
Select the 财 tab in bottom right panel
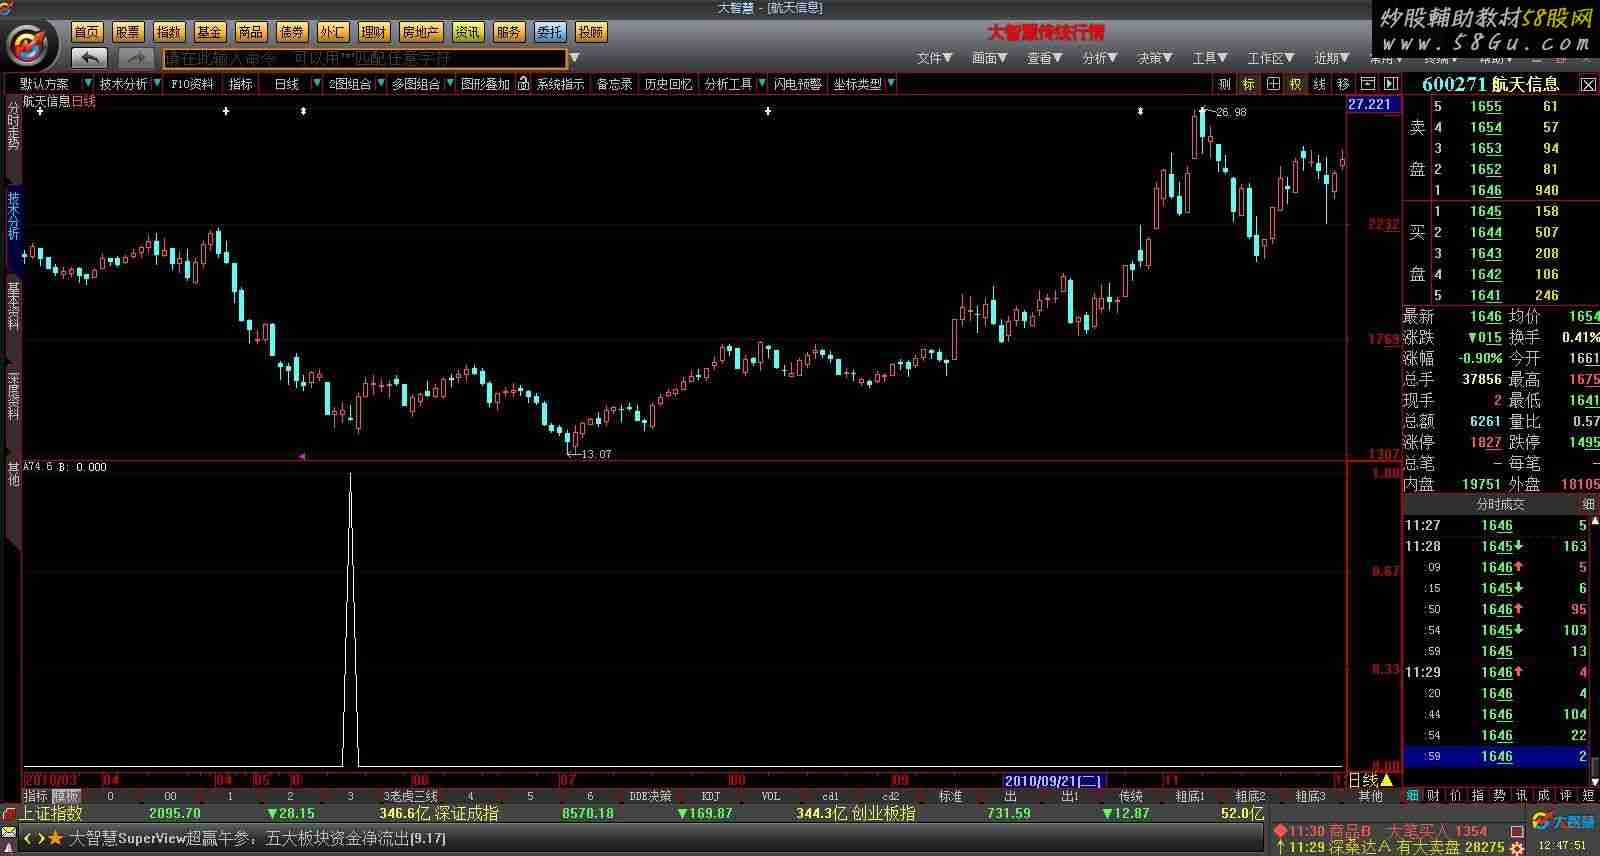1434,796
